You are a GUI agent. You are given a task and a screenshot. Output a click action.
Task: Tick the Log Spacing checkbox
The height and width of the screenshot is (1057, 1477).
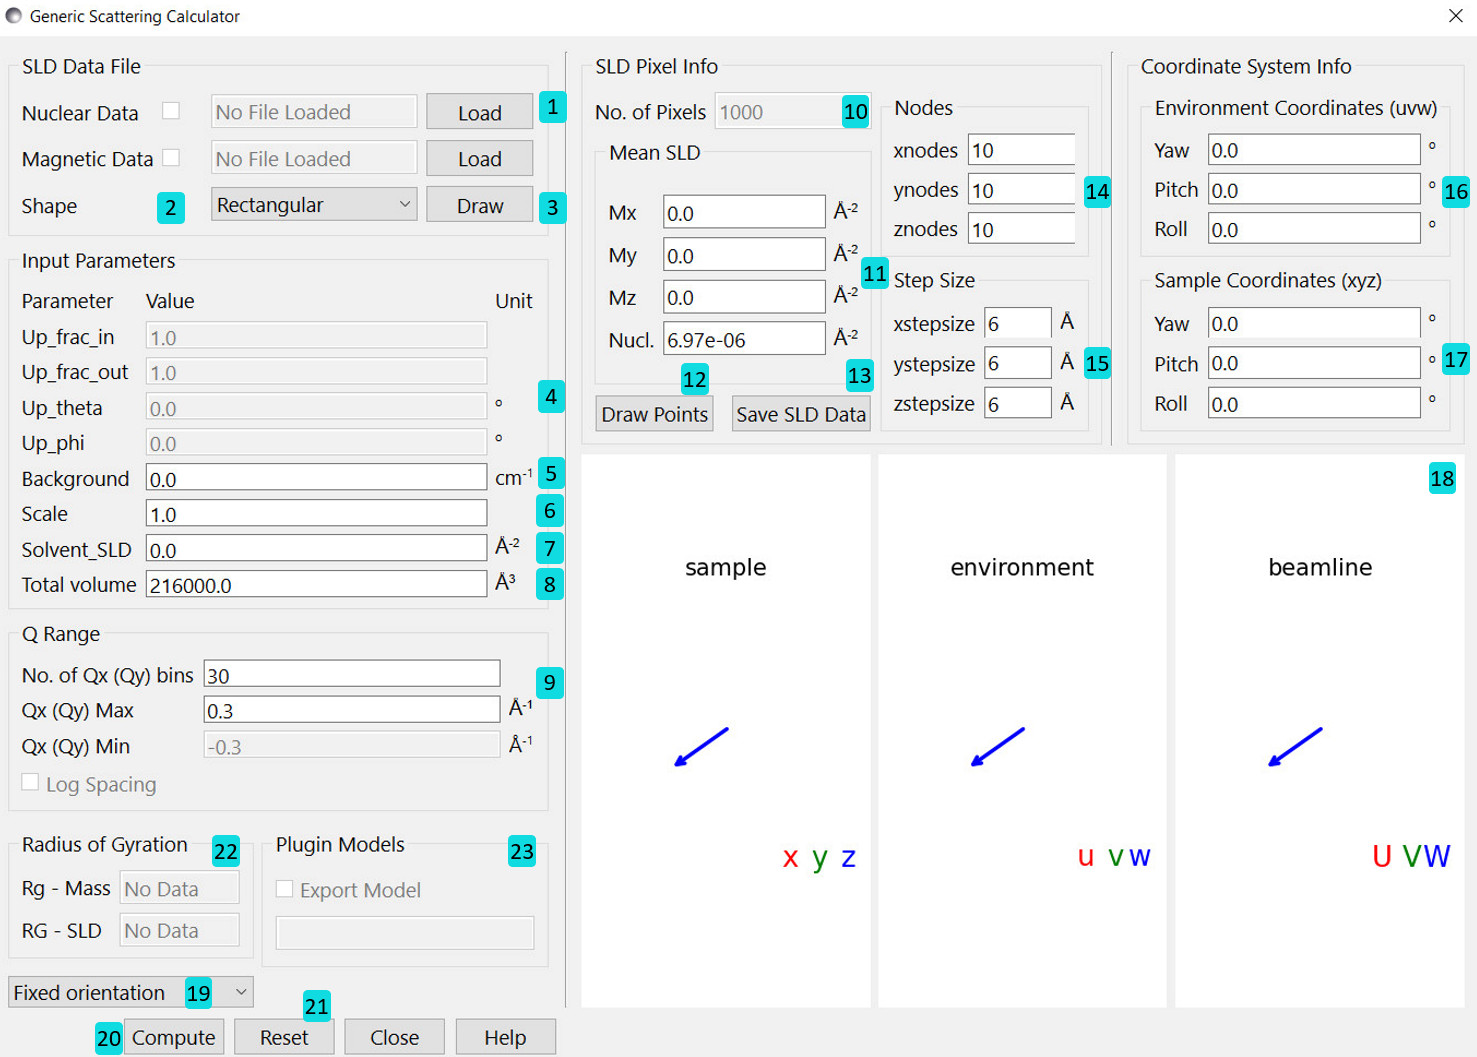point(31,783)
